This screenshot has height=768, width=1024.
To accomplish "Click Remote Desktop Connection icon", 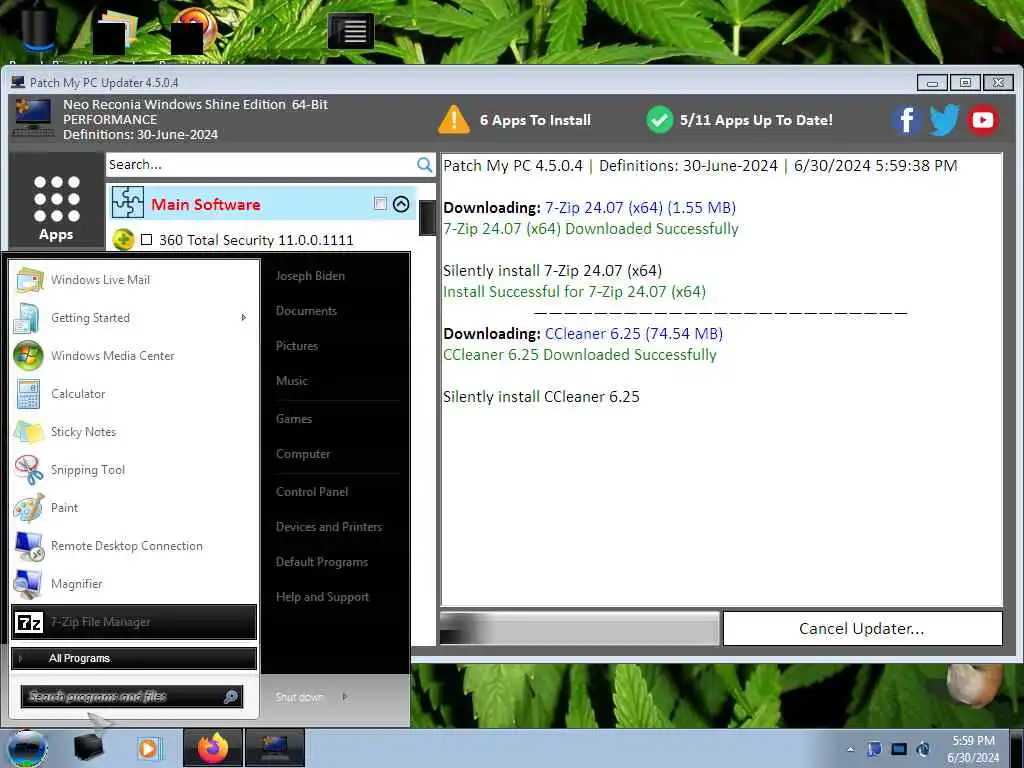I will point(29,546).
